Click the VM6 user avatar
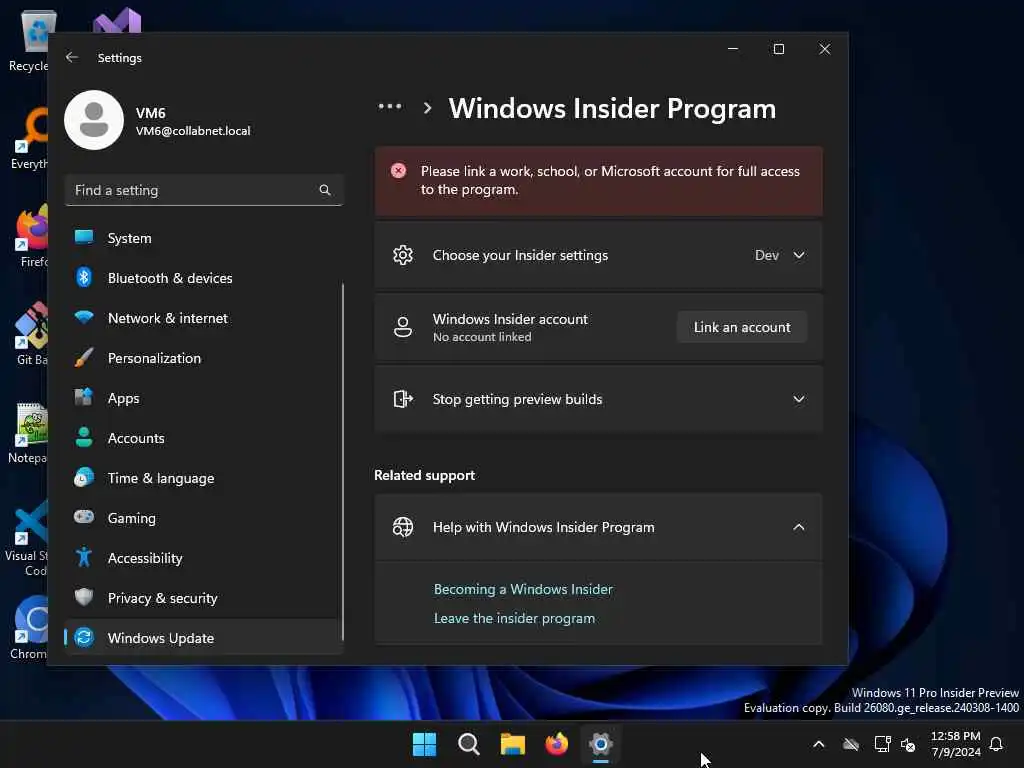The image size is (1024, 768). [94, 120]
